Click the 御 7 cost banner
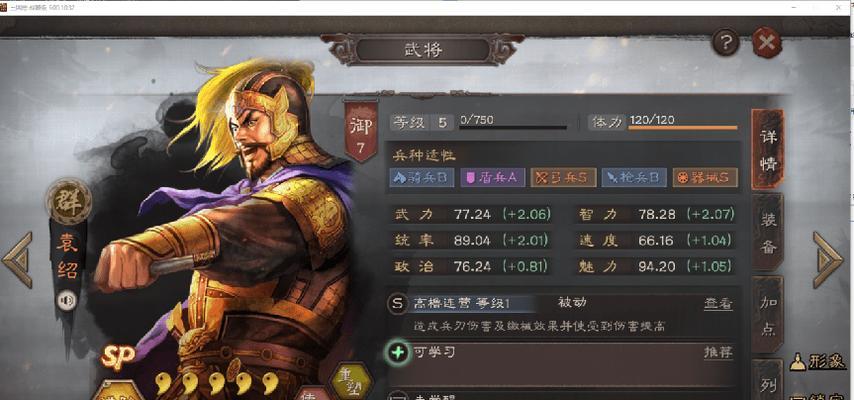The height and width of the screenshot is (400, 854). click(x=361, y=131)
